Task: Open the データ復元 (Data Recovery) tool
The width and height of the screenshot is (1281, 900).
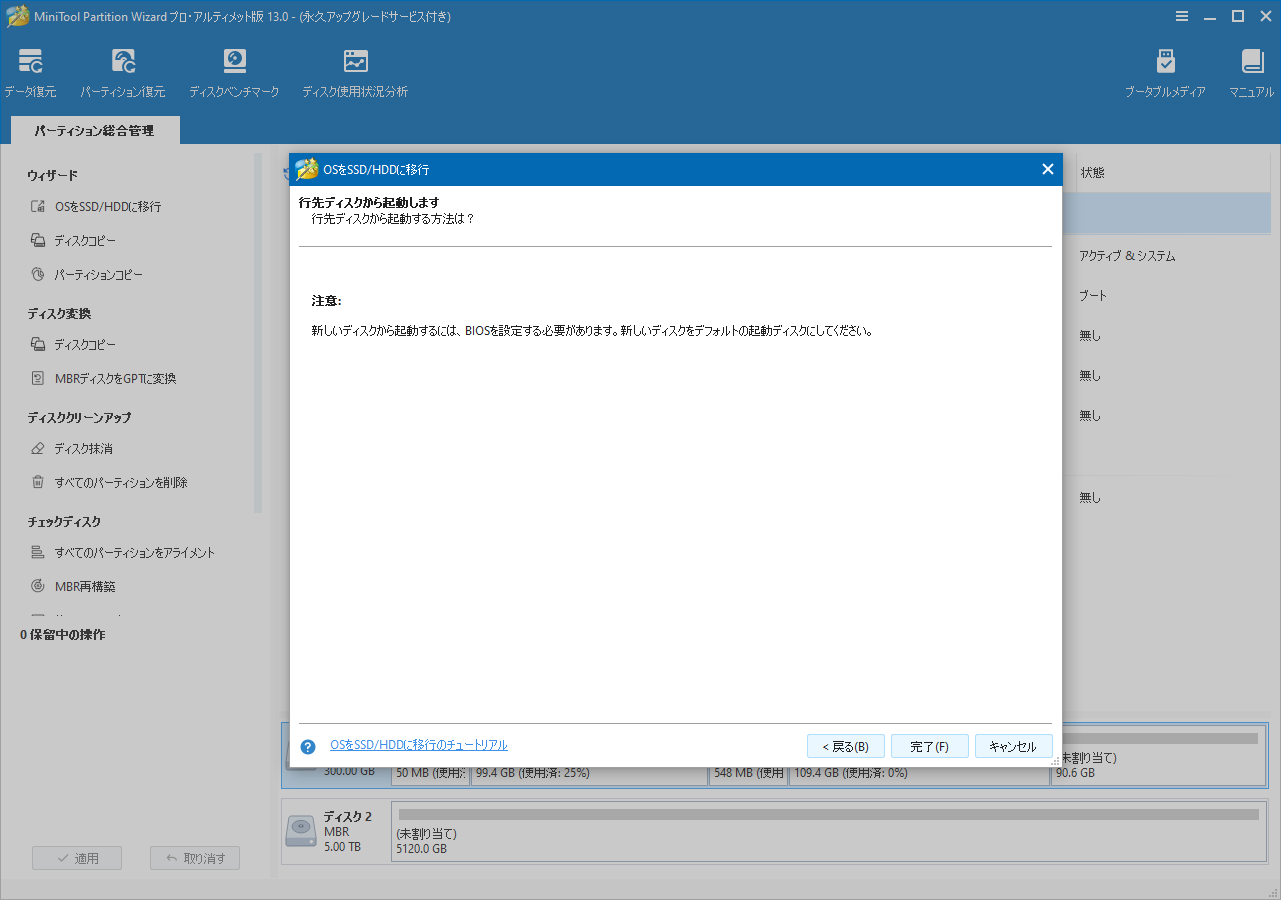Action: (30, 70)
